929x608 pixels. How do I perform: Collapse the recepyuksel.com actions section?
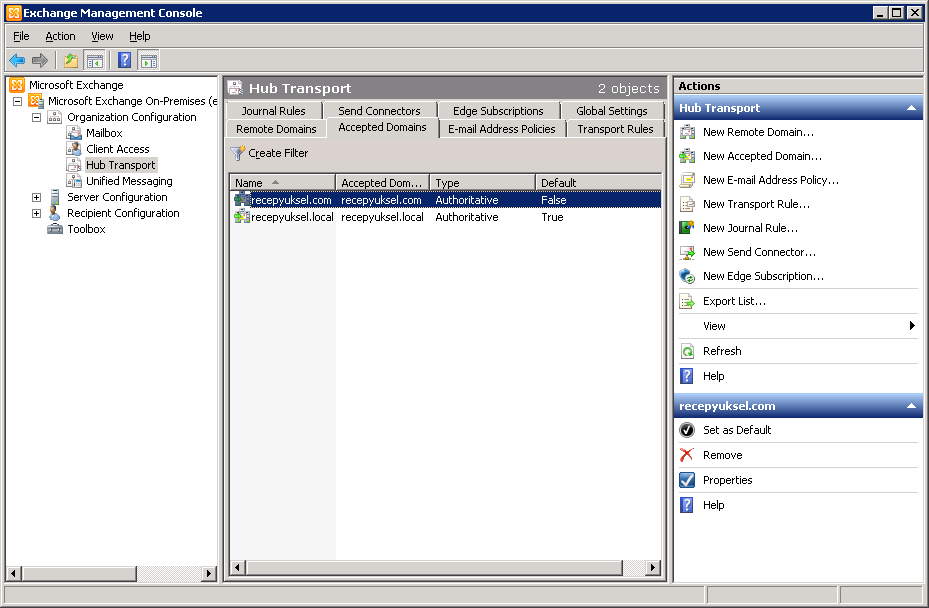pos(911,406)
